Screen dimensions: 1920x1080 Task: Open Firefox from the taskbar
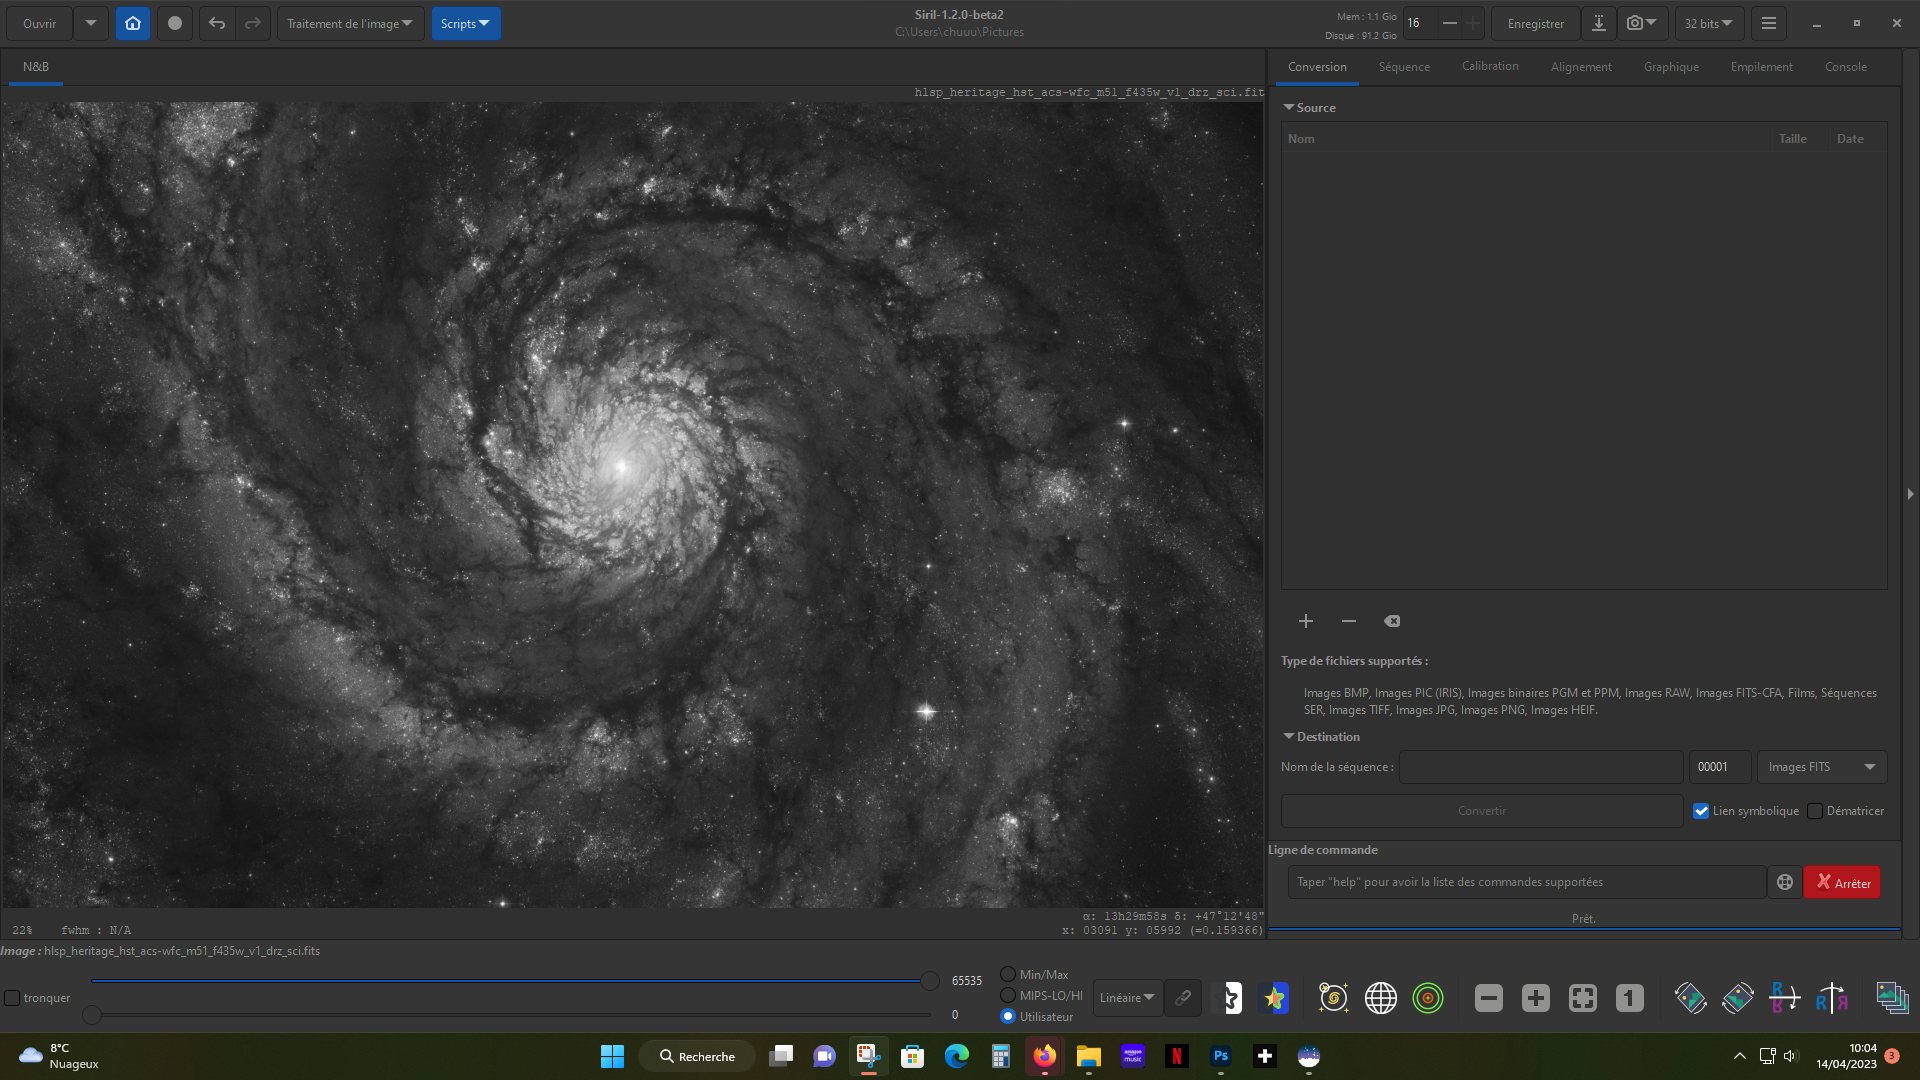(x=1045, y=1056)
